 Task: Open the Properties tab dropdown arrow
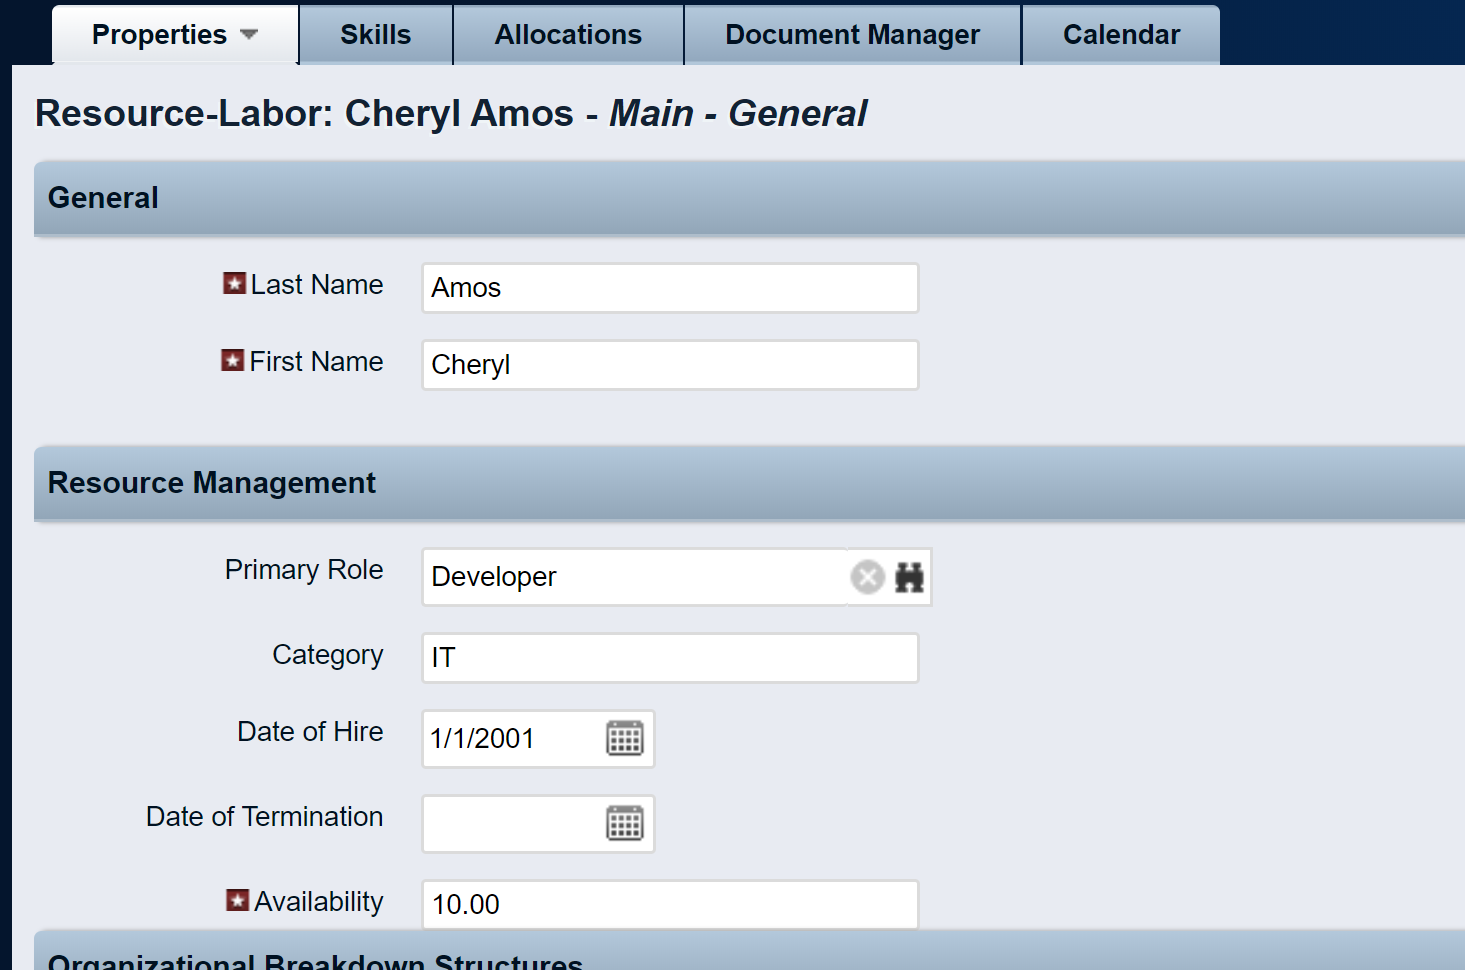tap(249, 35)
